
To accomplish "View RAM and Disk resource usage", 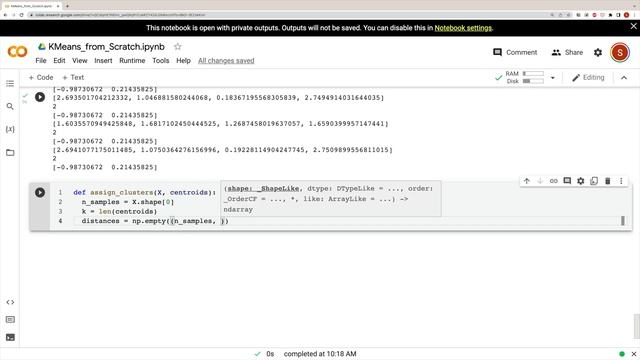I will pyautogui.click(x=525, y=77).
